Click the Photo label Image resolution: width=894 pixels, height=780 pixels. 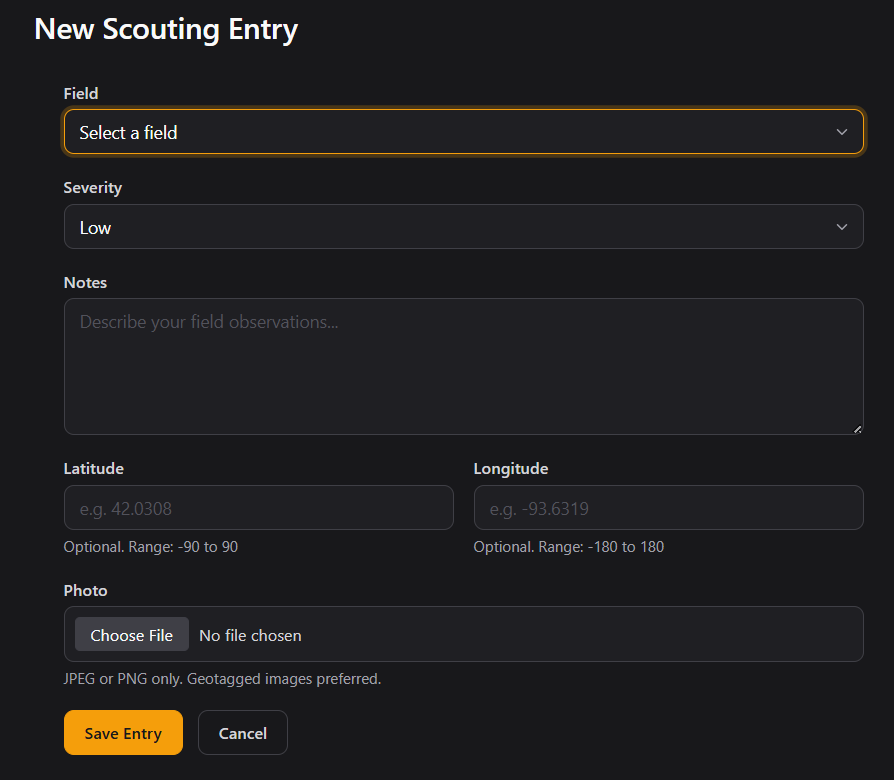pyautogui.click(x=85, y=591)
